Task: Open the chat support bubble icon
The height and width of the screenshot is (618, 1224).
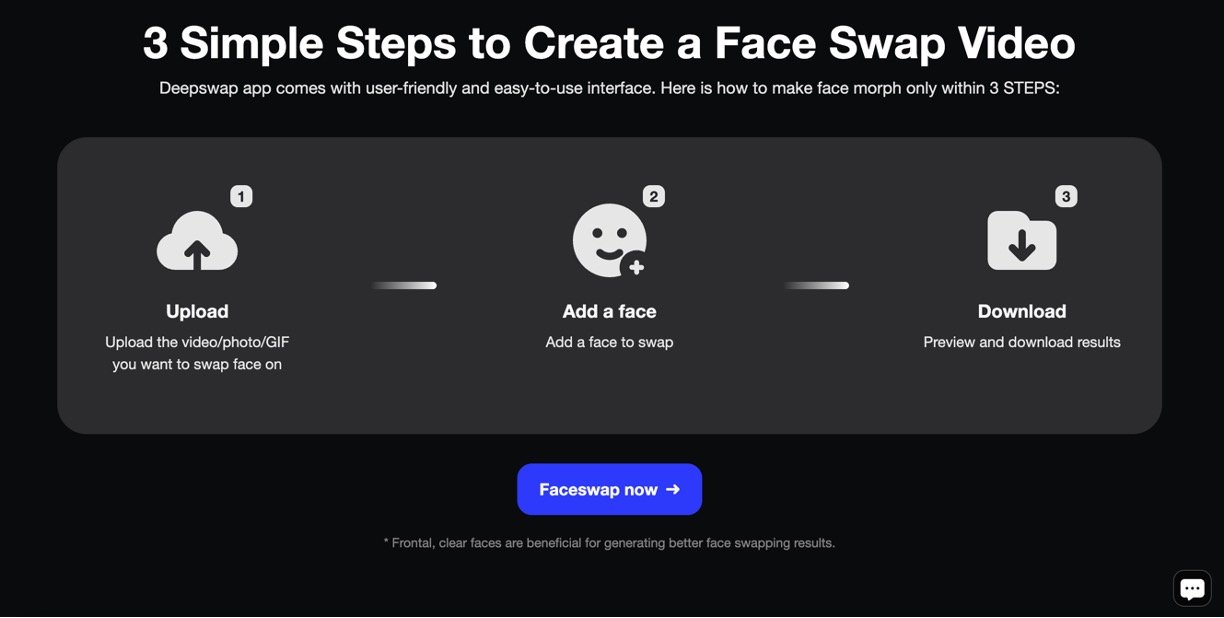Action: (1192, 589)
